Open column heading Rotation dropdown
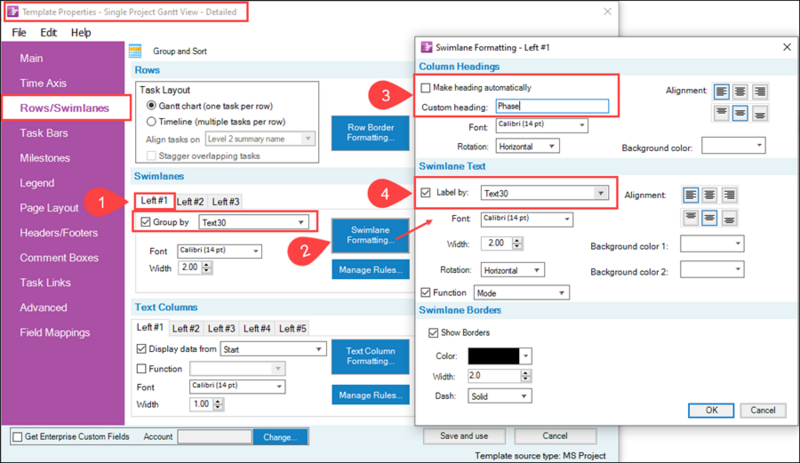 (x=527, y=147)
